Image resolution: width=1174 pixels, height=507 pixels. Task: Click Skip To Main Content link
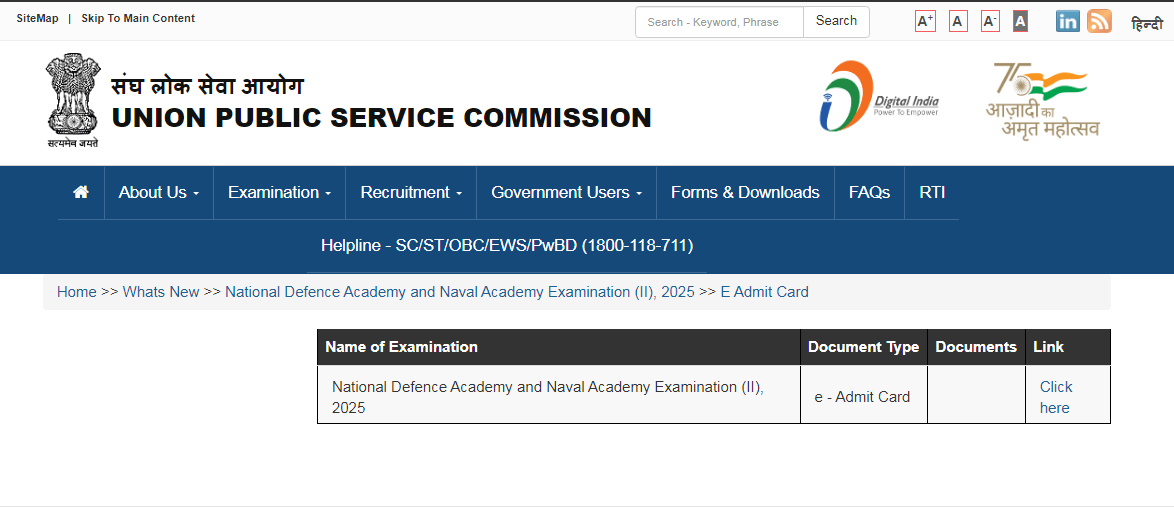[138, 18]
